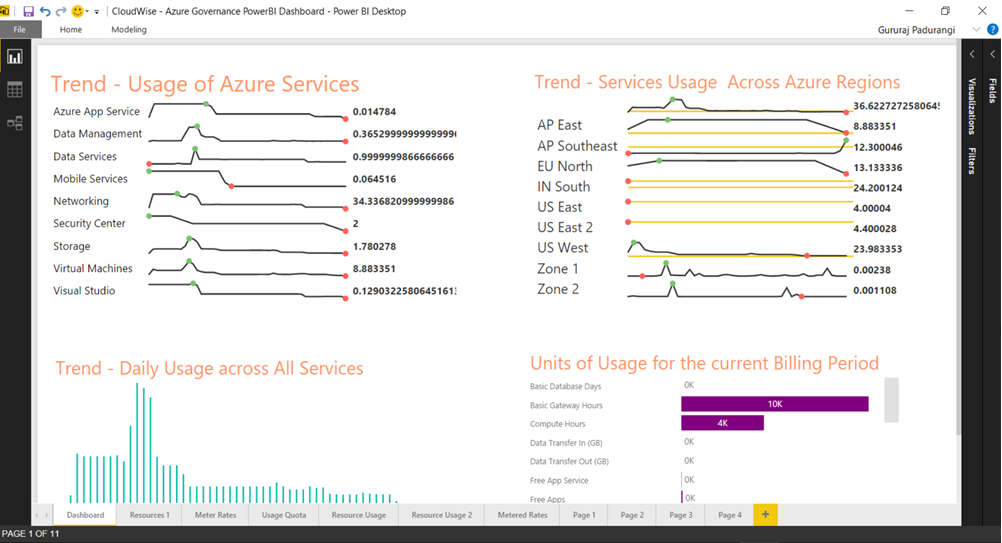The width and height of the screenshot is (1002, 543).
Task: Switch to Report view icon
Action: 15,57
